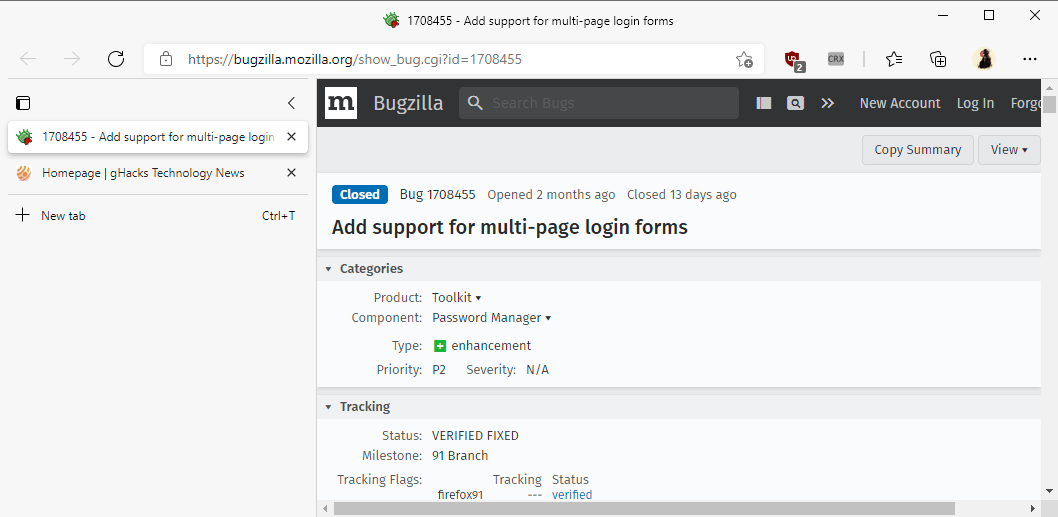Click the 'Closed 13 days ago' text
Viewport: 1058px width, 517px height.
coord(681,194)
